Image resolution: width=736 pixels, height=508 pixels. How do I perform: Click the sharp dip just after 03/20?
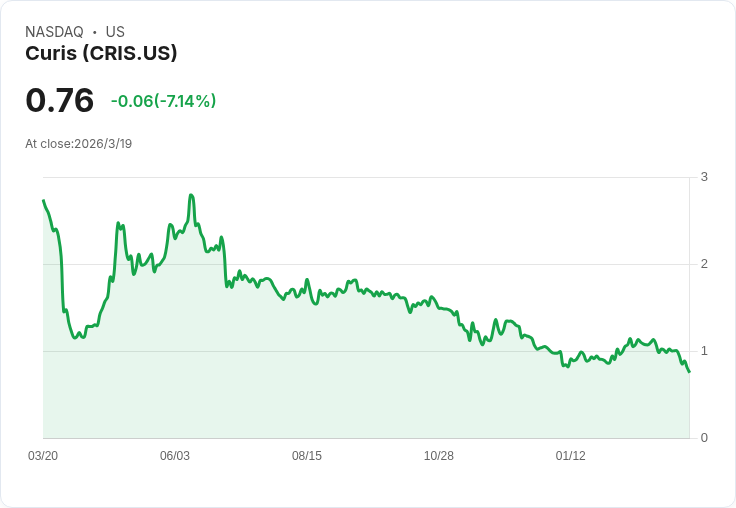(75, 337)
